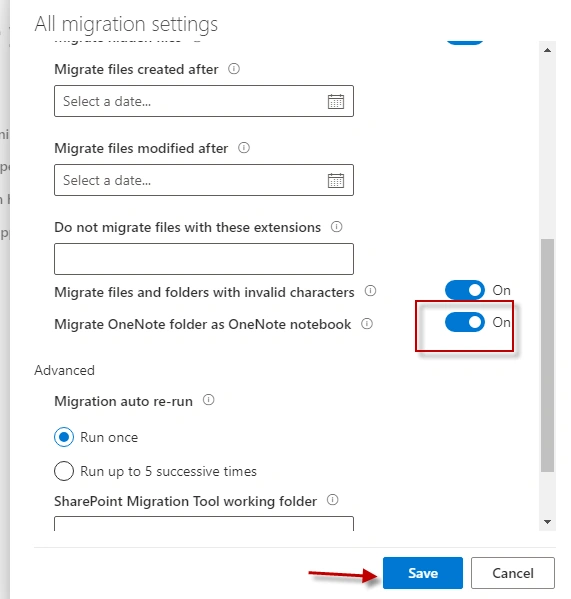Open calendar picker for files created after
Image resolution: width=571 pixels, height=599 pixels.
point(336,102)
